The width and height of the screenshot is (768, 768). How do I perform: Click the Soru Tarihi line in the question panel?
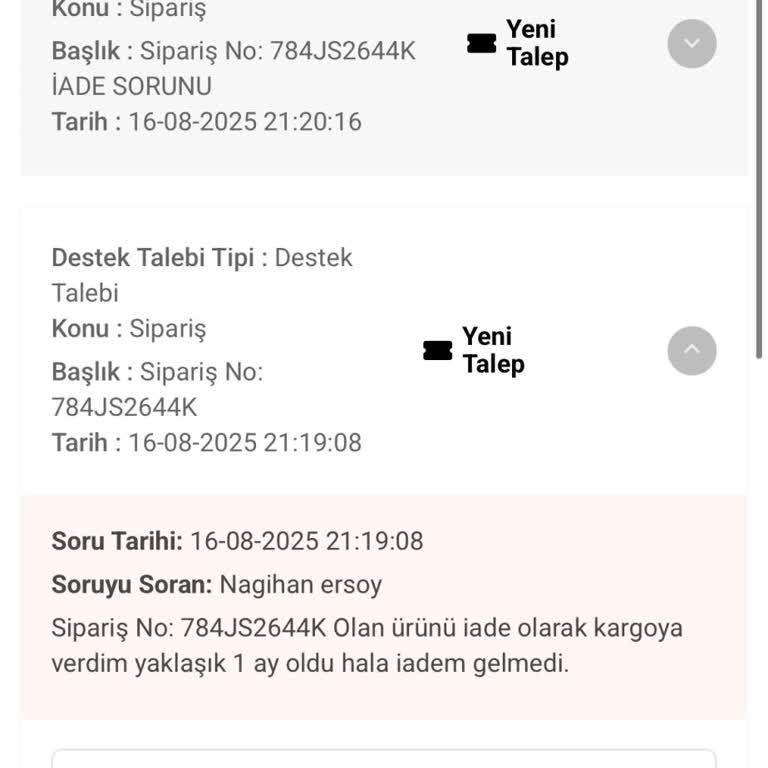point(237,541)
